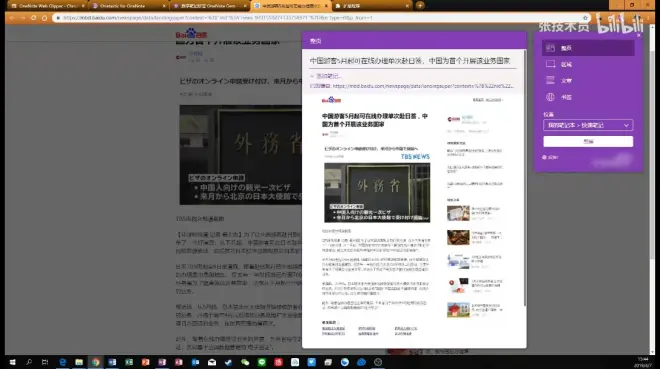Open WeChat from taskbar
The height and width of the screenshot is (369, 660).
click(x=245, y=362)
